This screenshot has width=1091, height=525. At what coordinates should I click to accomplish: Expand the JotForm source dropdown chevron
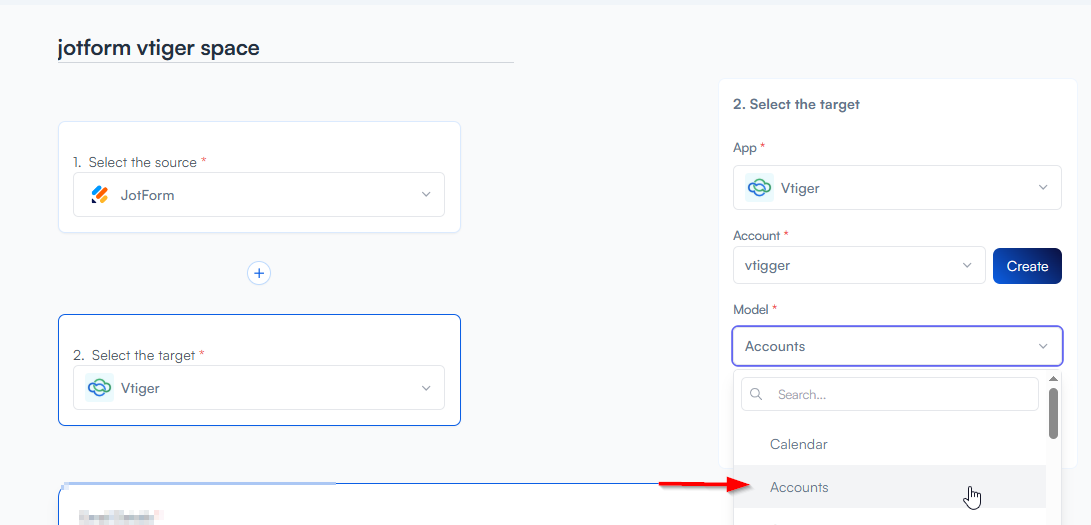tap(426, 195)
